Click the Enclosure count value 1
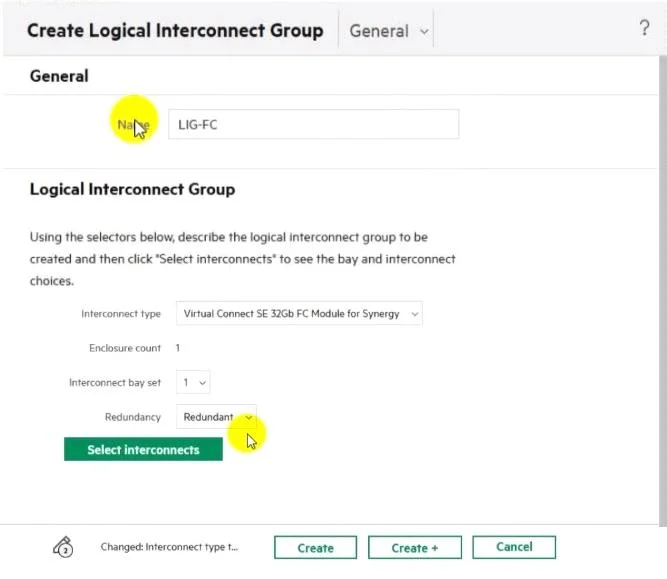The image size is (667, 579). [x=178, y=348]
